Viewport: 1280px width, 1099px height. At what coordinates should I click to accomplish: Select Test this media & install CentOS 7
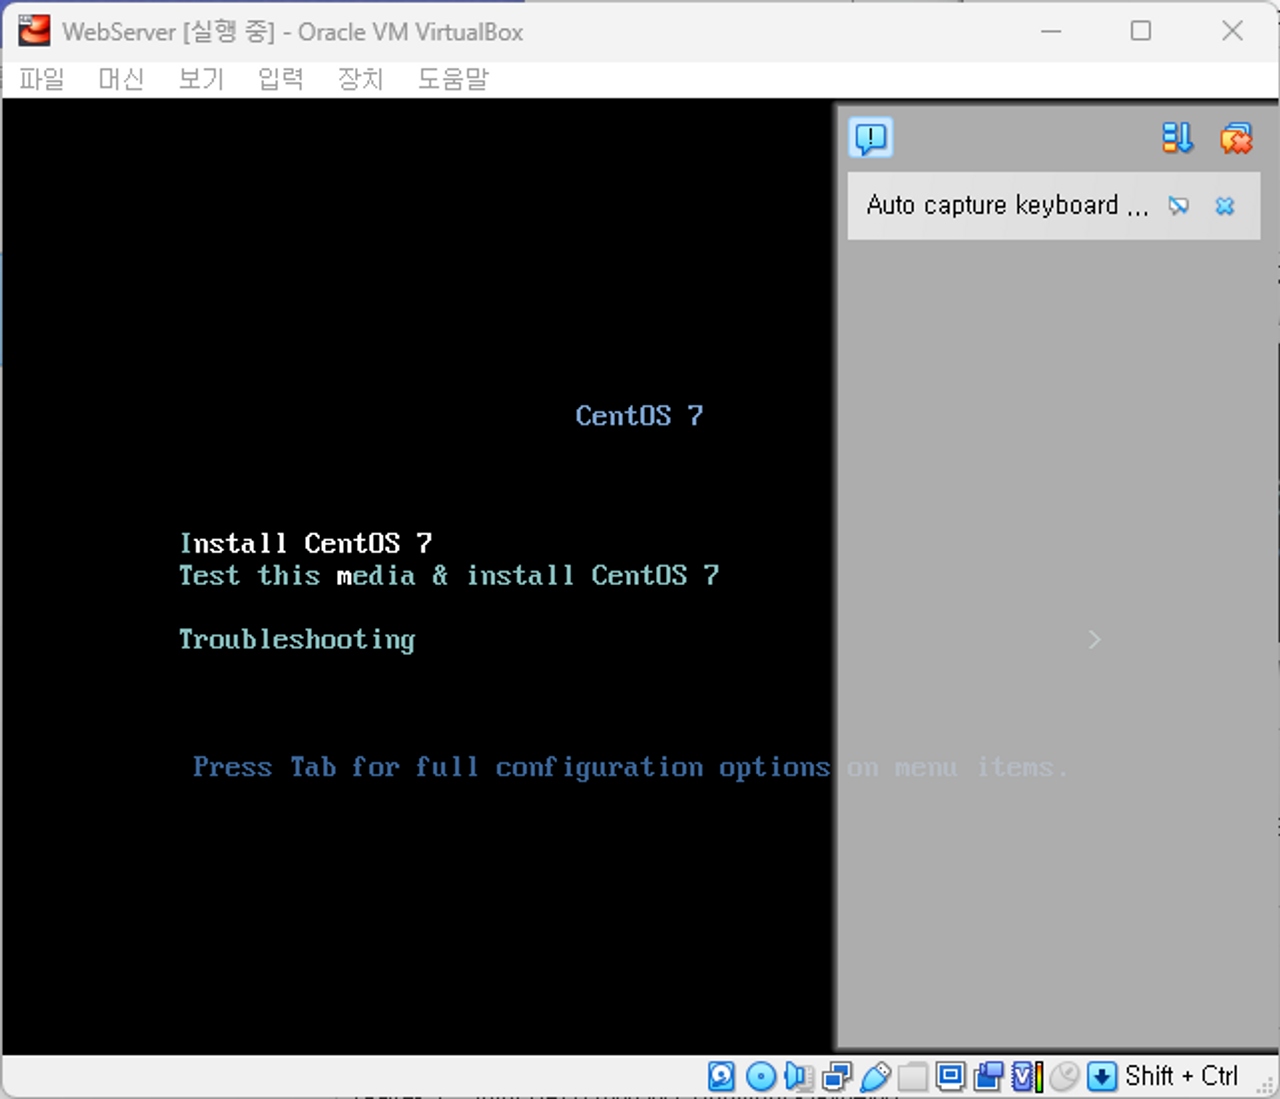[x=449, y=575]
